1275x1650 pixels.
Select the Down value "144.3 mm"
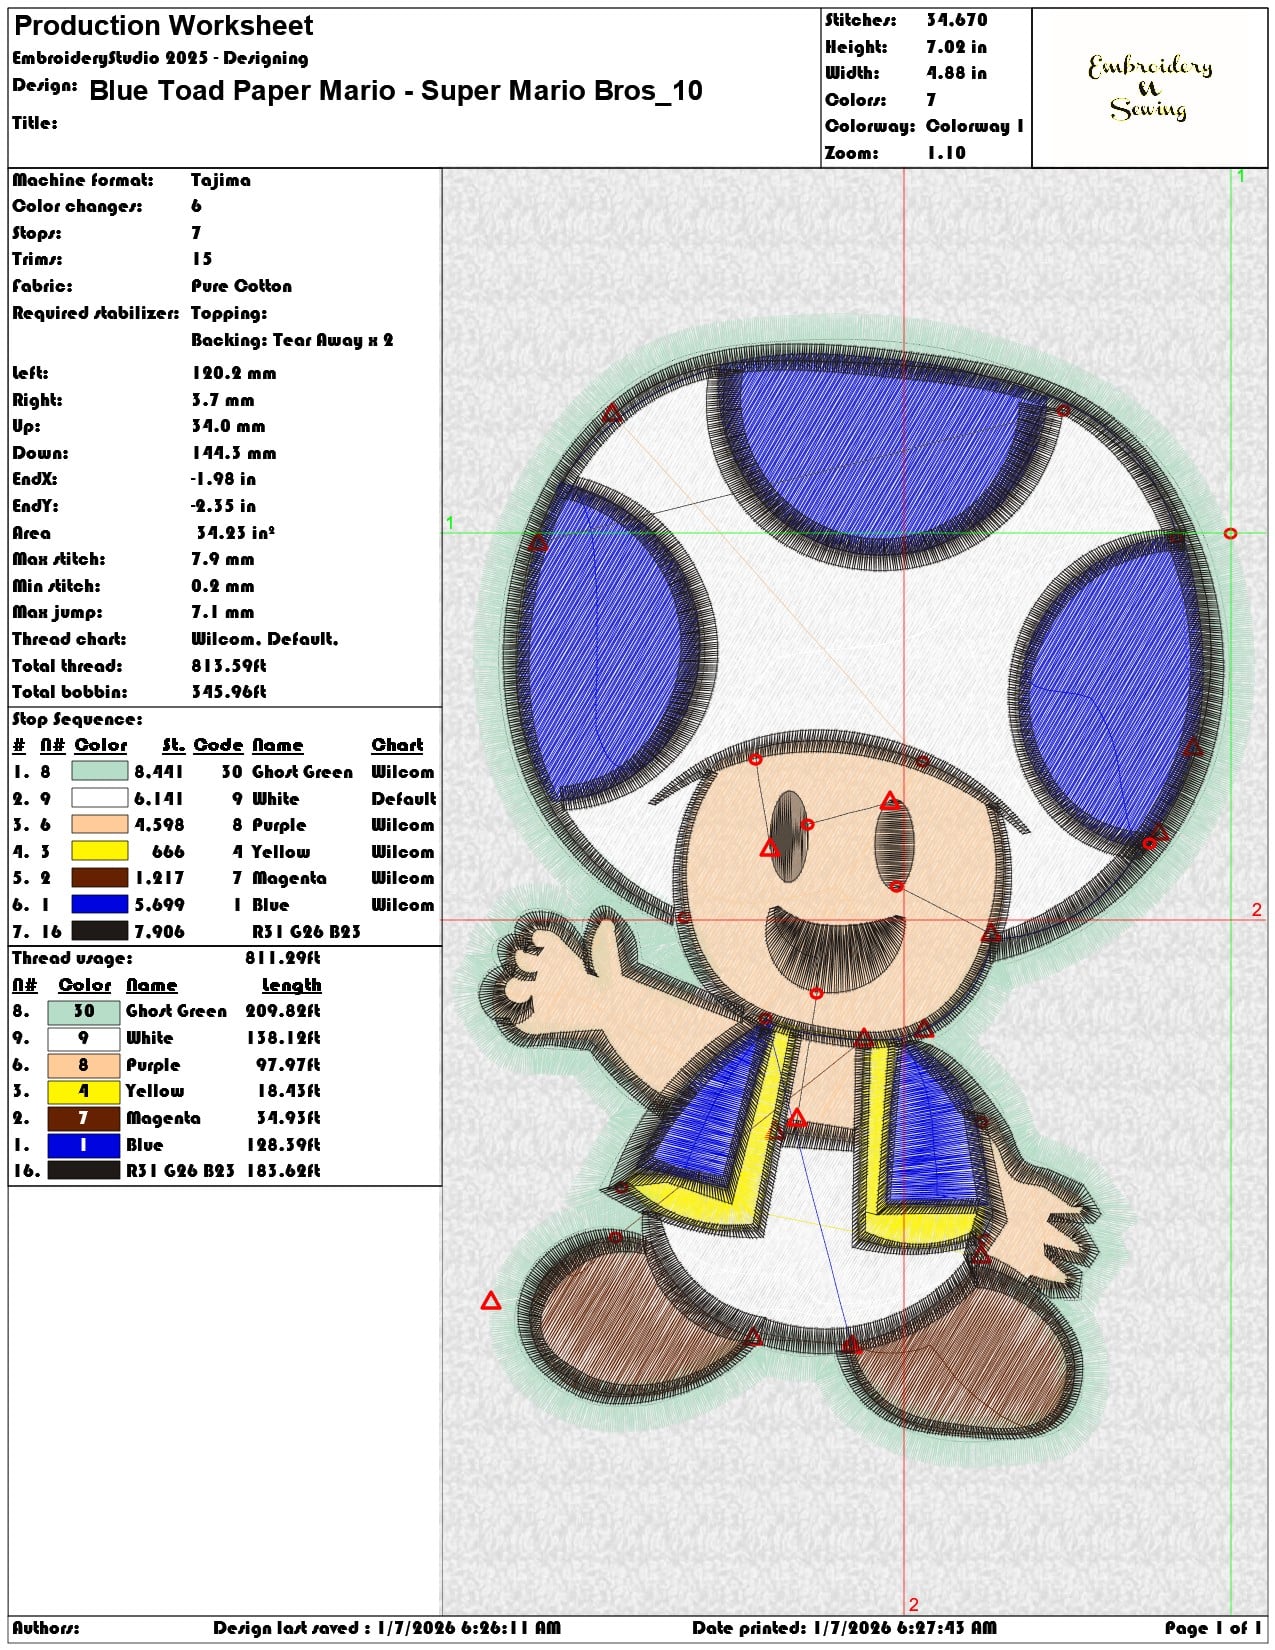(234, 453)
